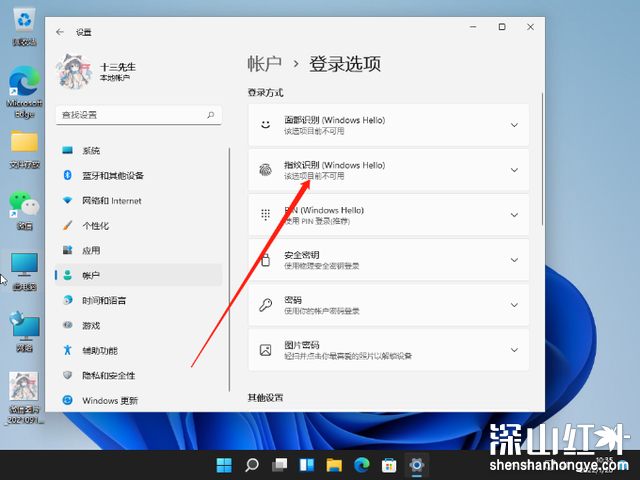Click the taskbar Search icon
Image resolution: width=640 pixels, height=480 pixels.
[252, 465]
